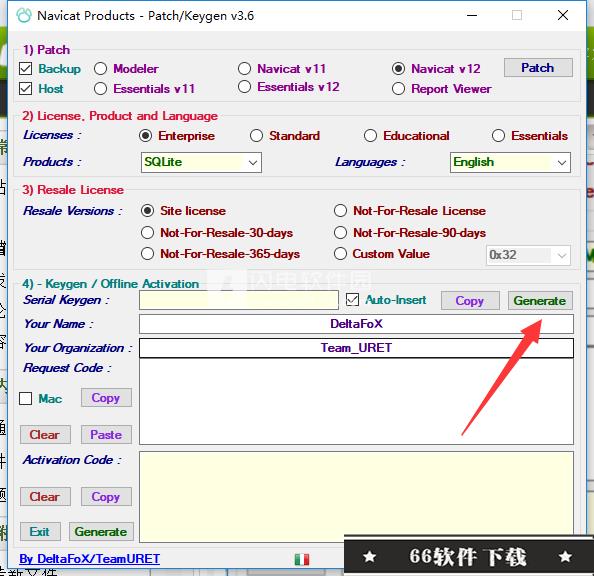Generate a serial key
This screenshot has width=594, height=576.
tap(540, 301)
